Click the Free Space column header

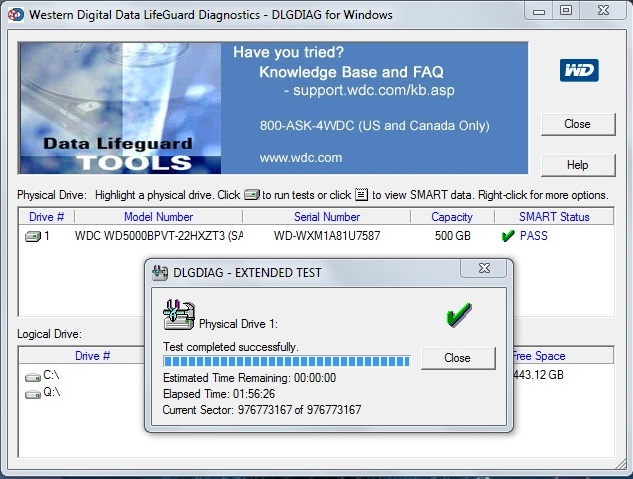539,356
